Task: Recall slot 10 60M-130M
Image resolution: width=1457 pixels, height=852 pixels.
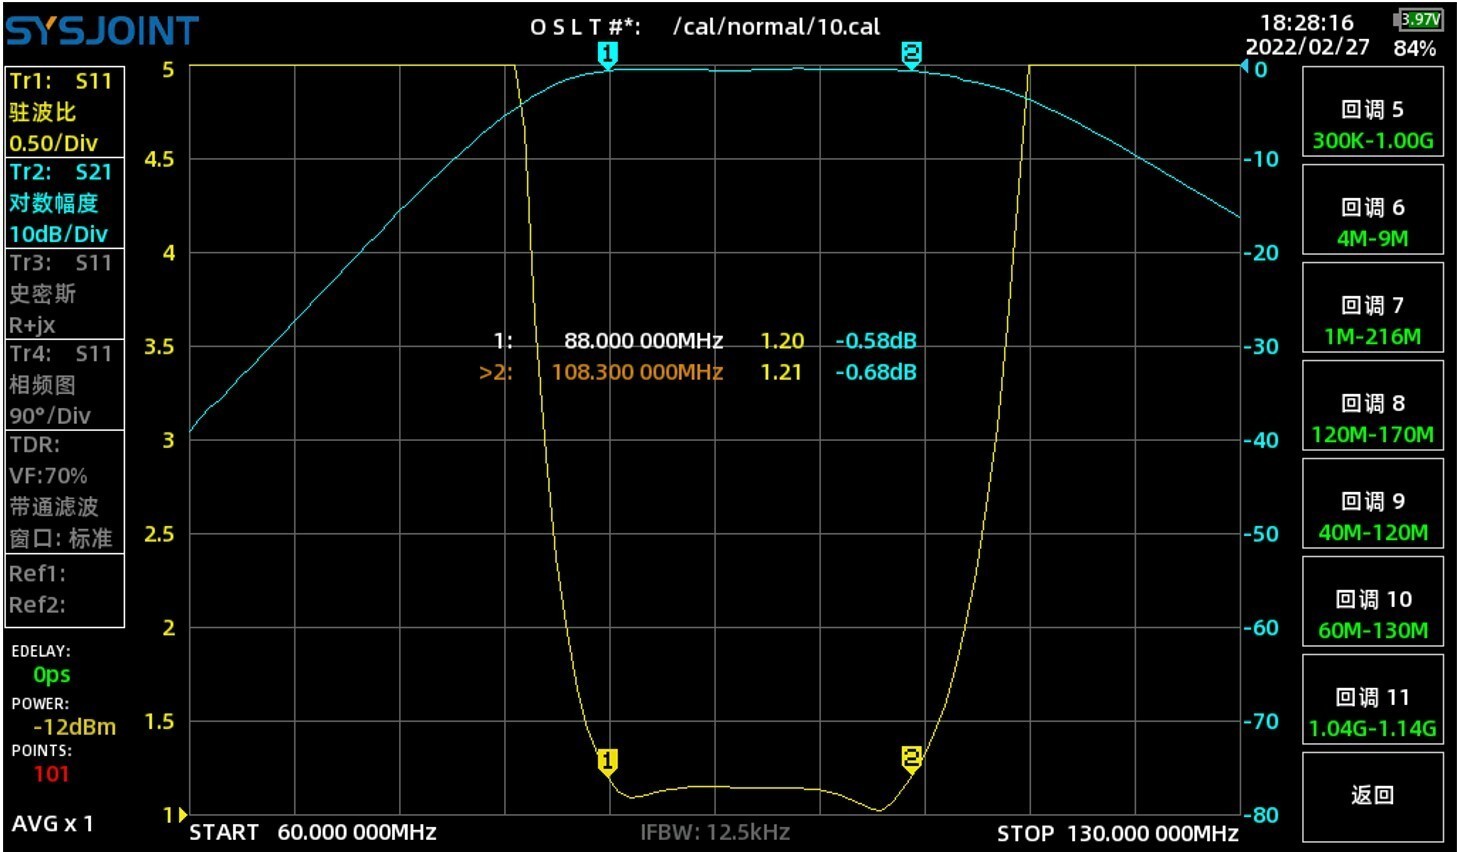Action: tap(1373, 602)
